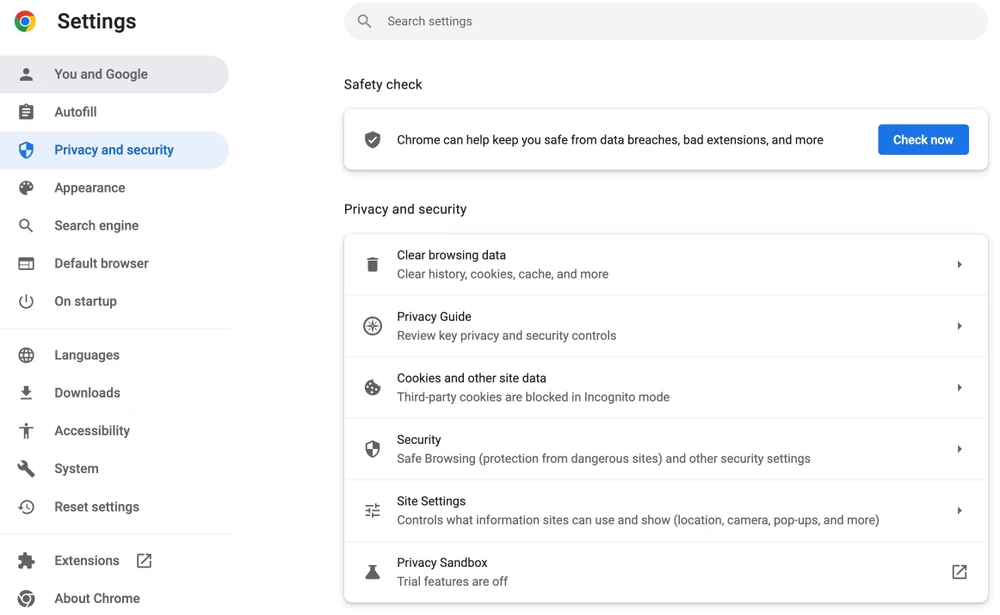Click the System wrench icon
This screenshot has width=1000, height=615.
pos(26,469)
